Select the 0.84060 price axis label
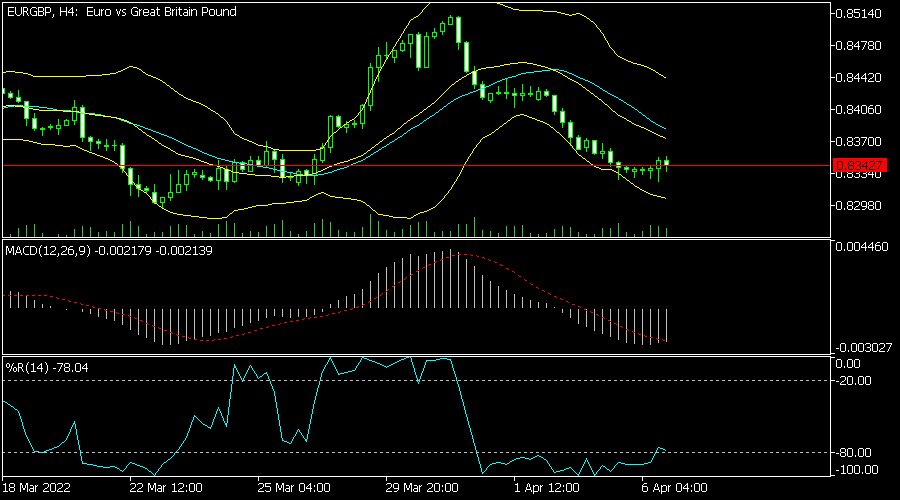900x500 pixels. pyautogui.click(x=861, y=110)
